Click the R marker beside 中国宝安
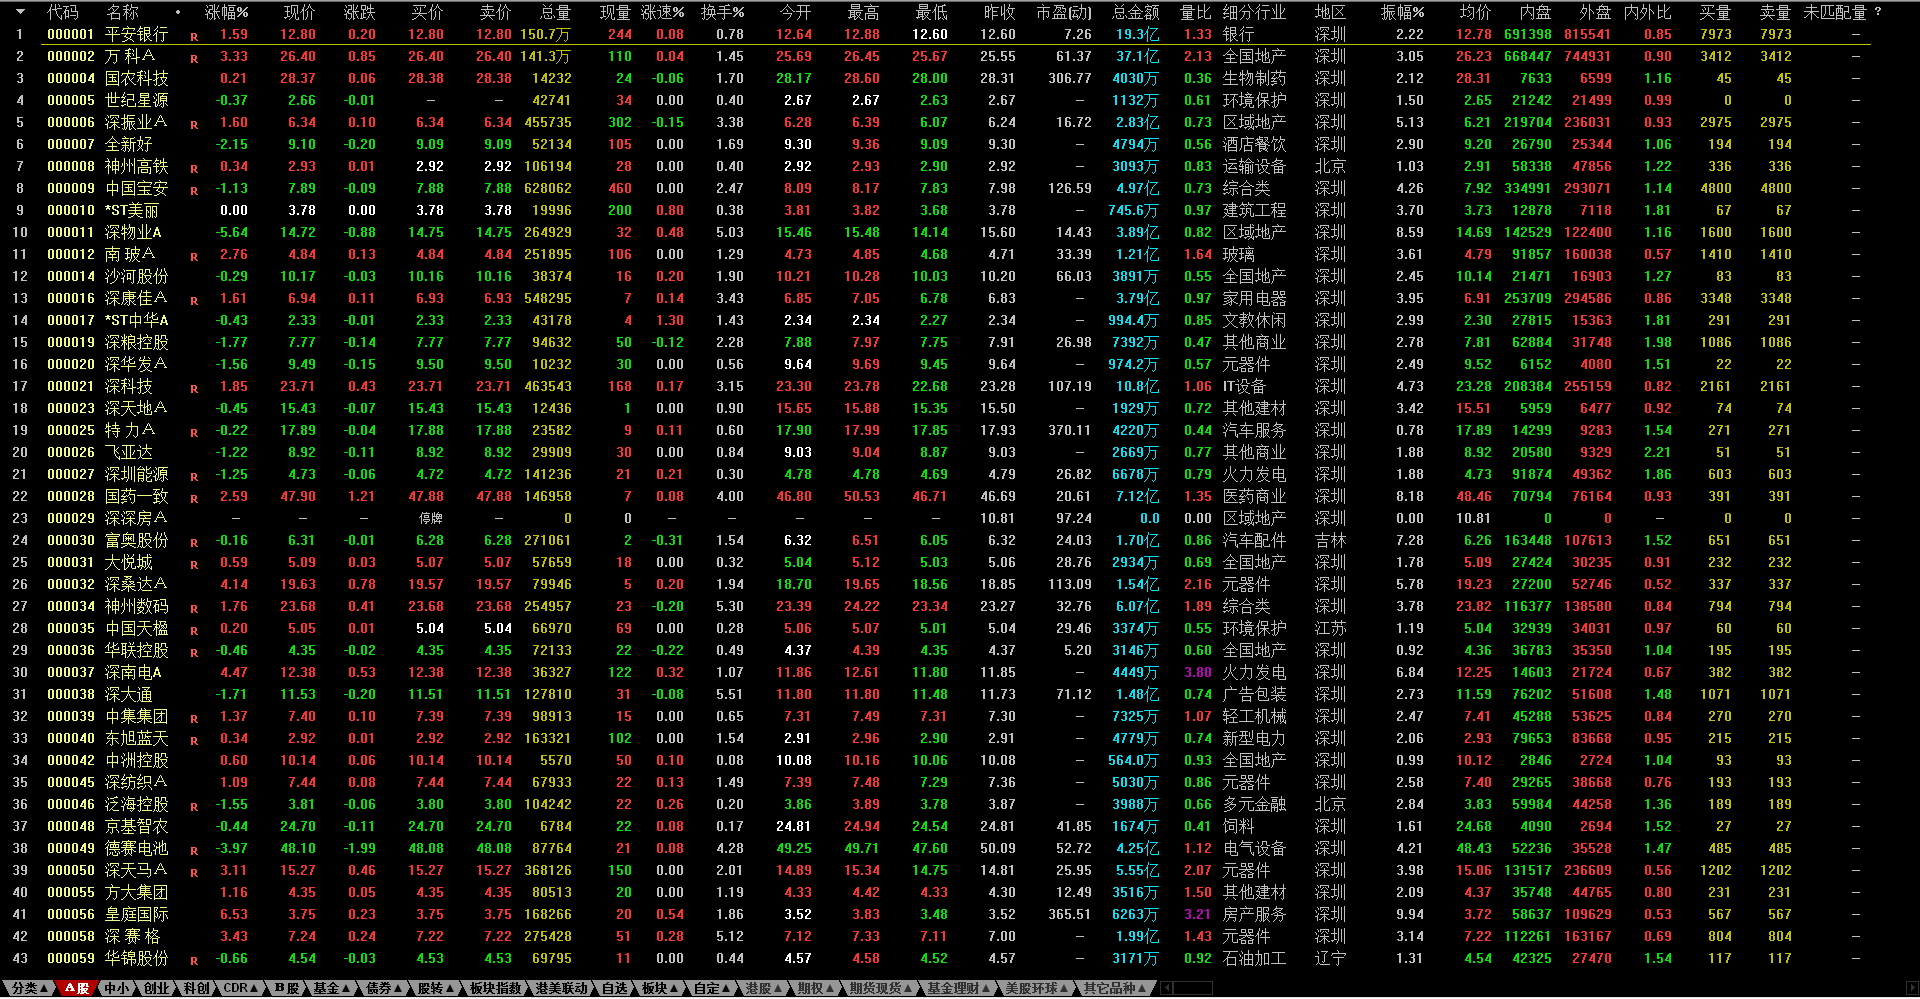 [x=194, y=191]
